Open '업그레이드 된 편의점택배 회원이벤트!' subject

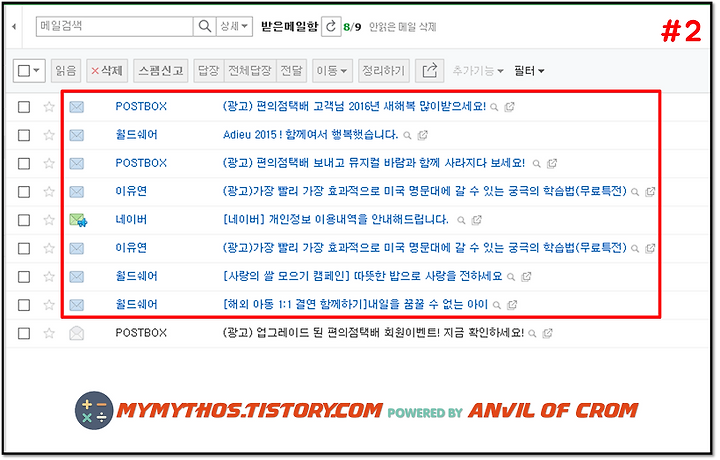(x=373, y=333)
